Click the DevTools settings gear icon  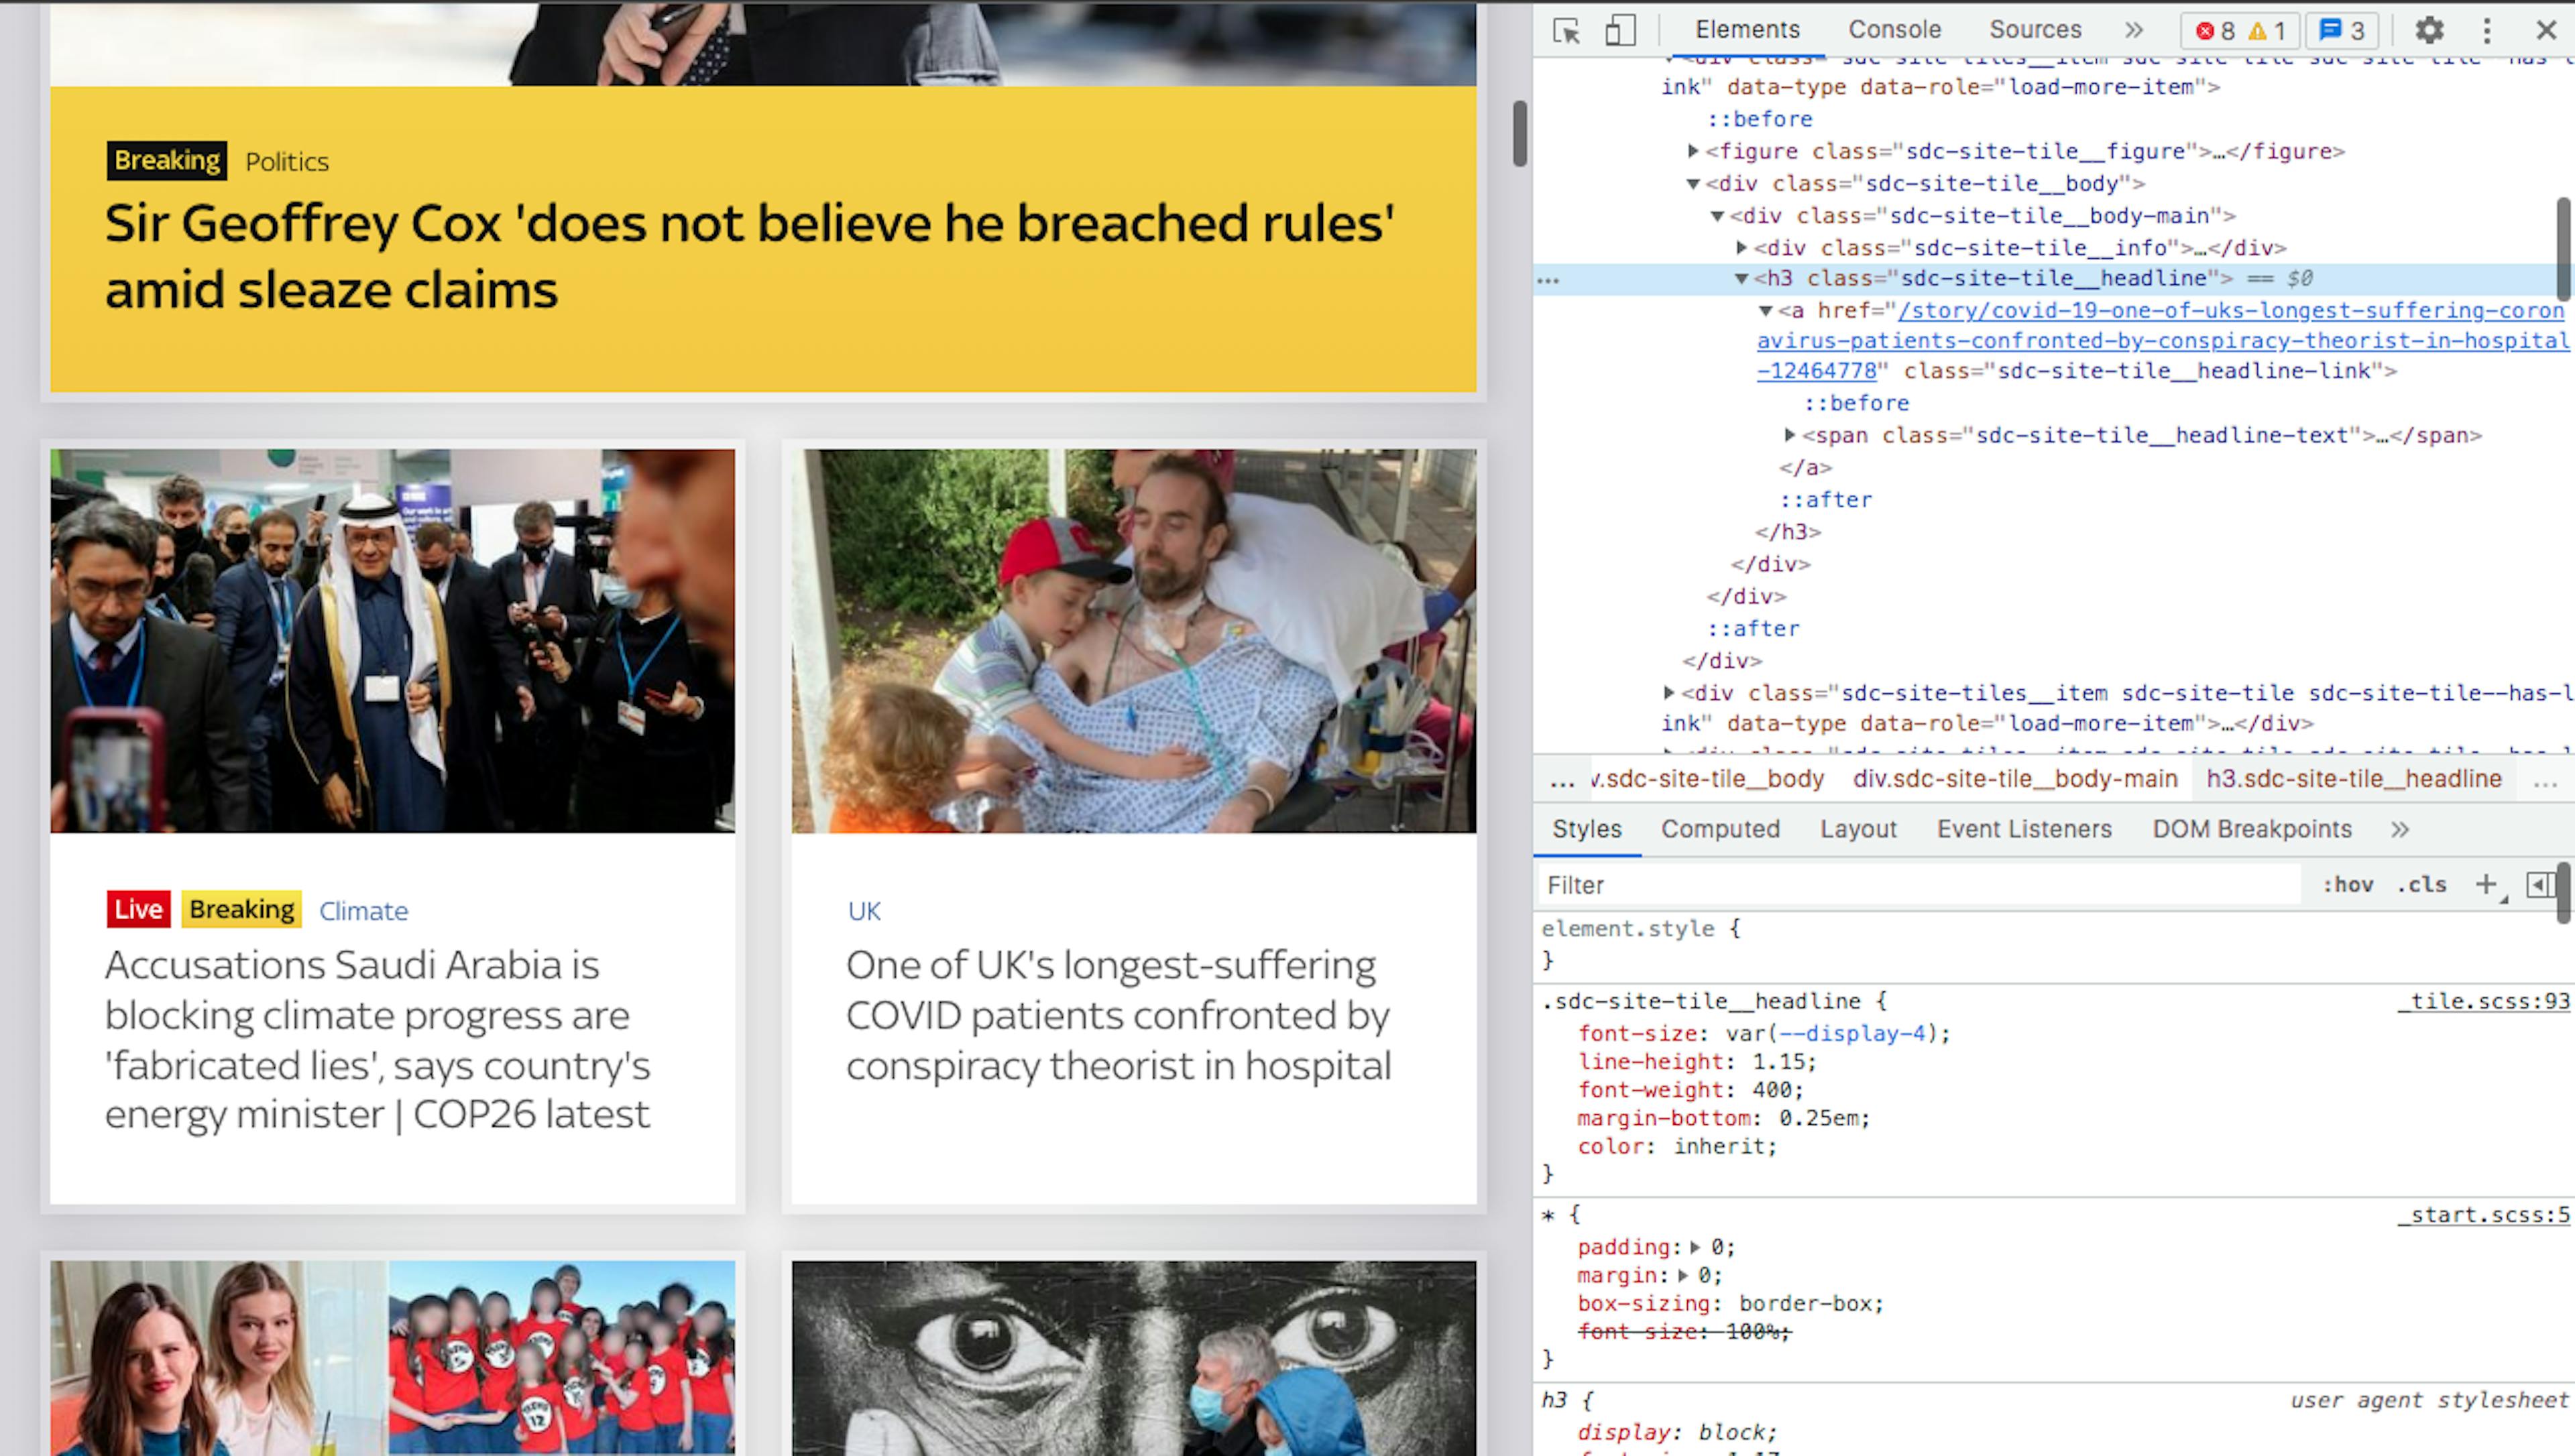pos(2431,30)
